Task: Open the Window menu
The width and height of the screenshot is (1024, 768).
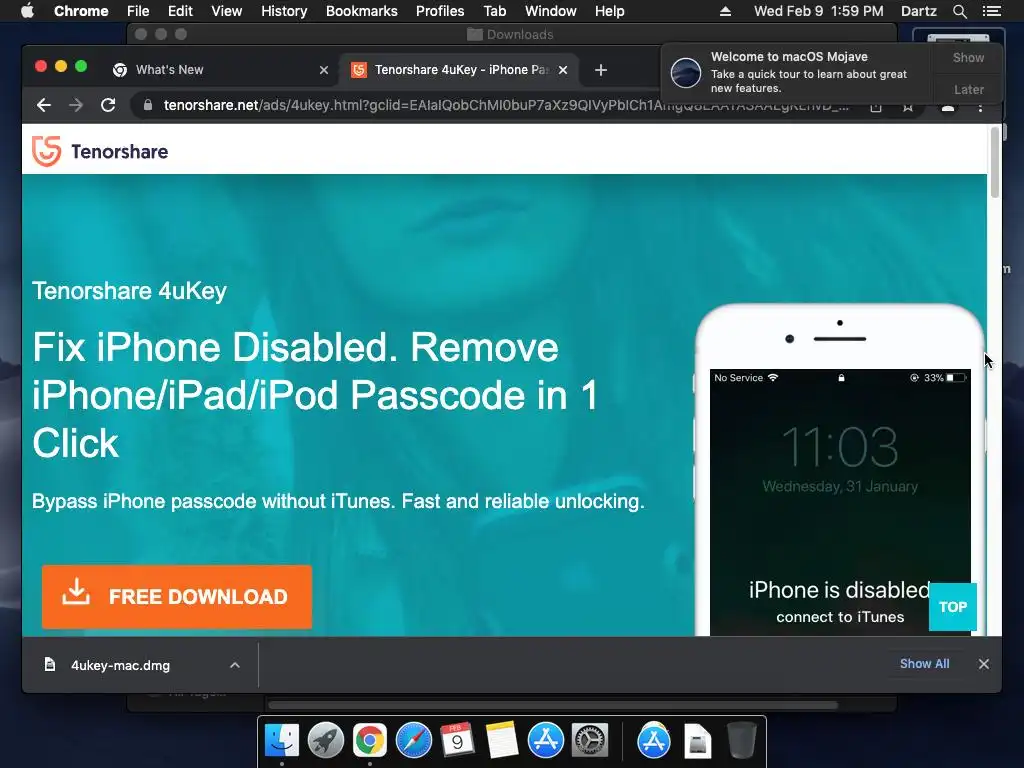Action: click(551, 11)
